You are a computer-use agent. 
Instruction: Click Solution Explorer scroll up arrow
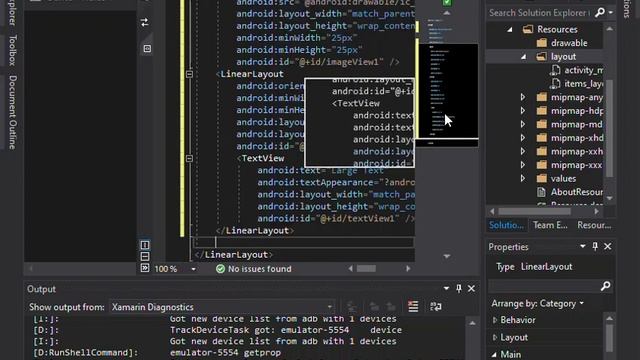click(609, 29)
